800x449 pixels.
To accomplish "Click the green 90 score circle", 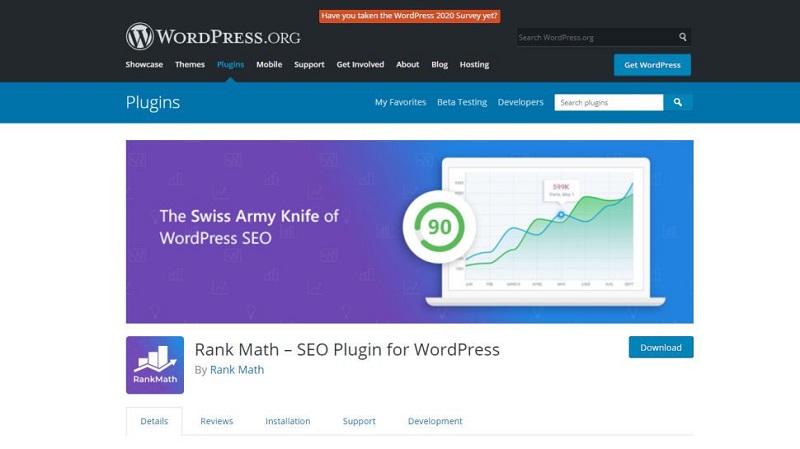I will tap(440, 227).
